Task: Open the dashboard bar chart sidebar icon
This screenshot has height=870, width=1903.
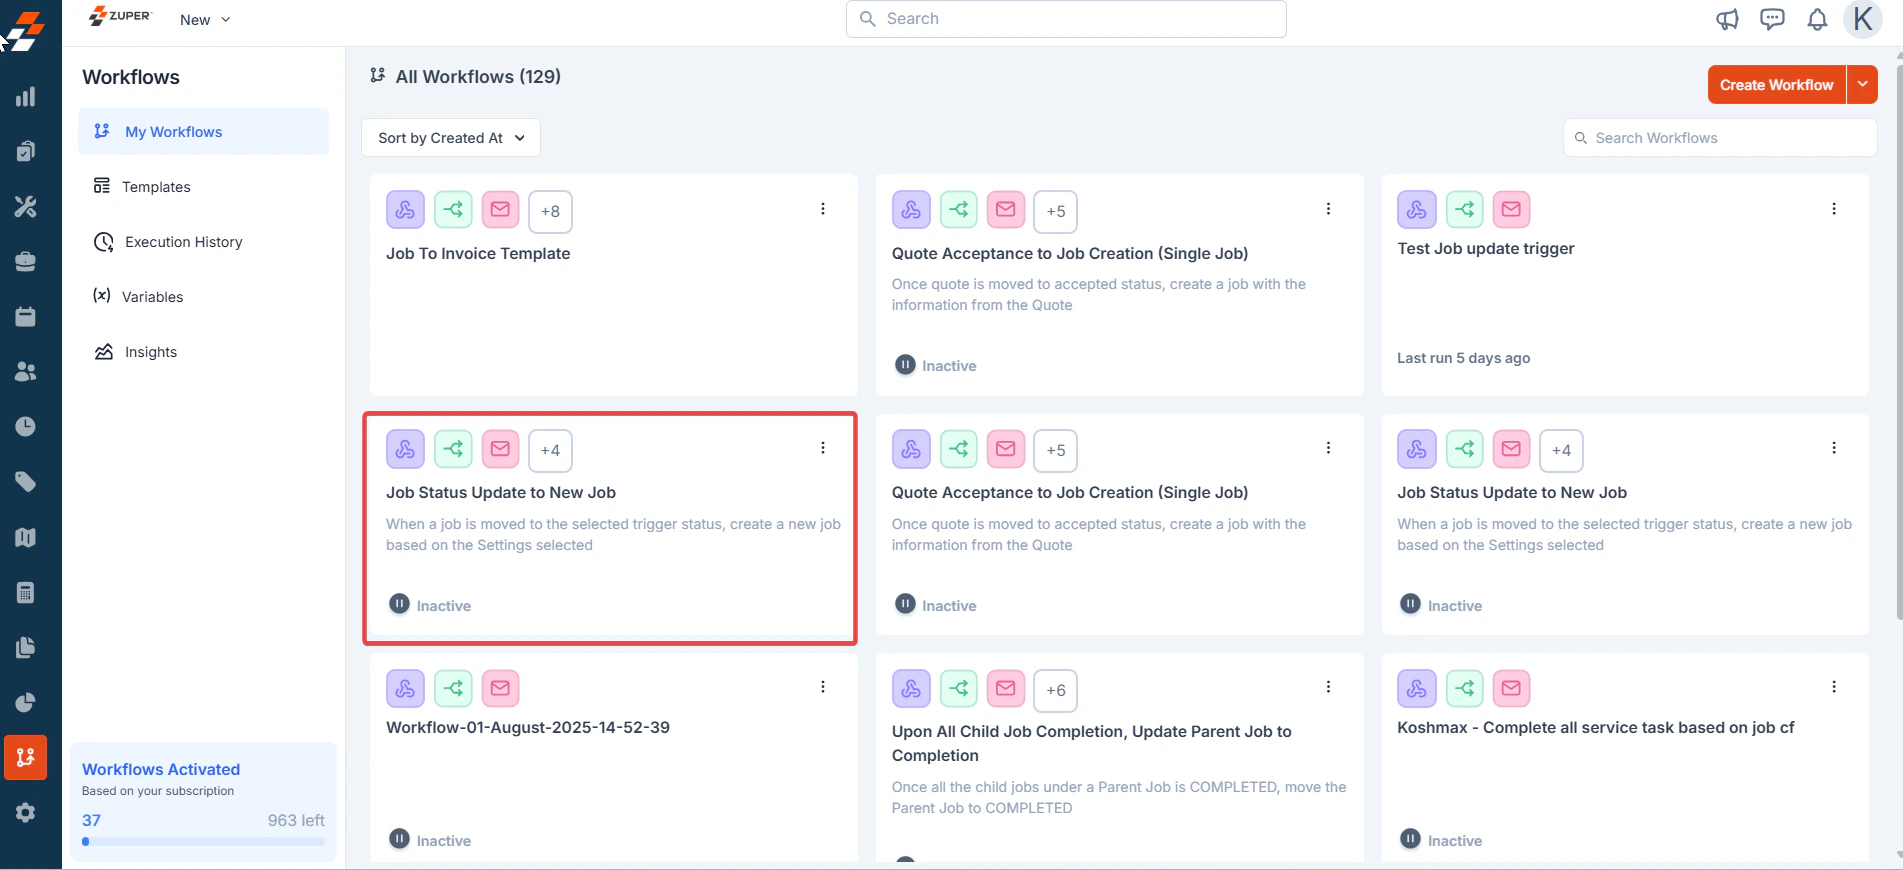Action: point(26,97)
